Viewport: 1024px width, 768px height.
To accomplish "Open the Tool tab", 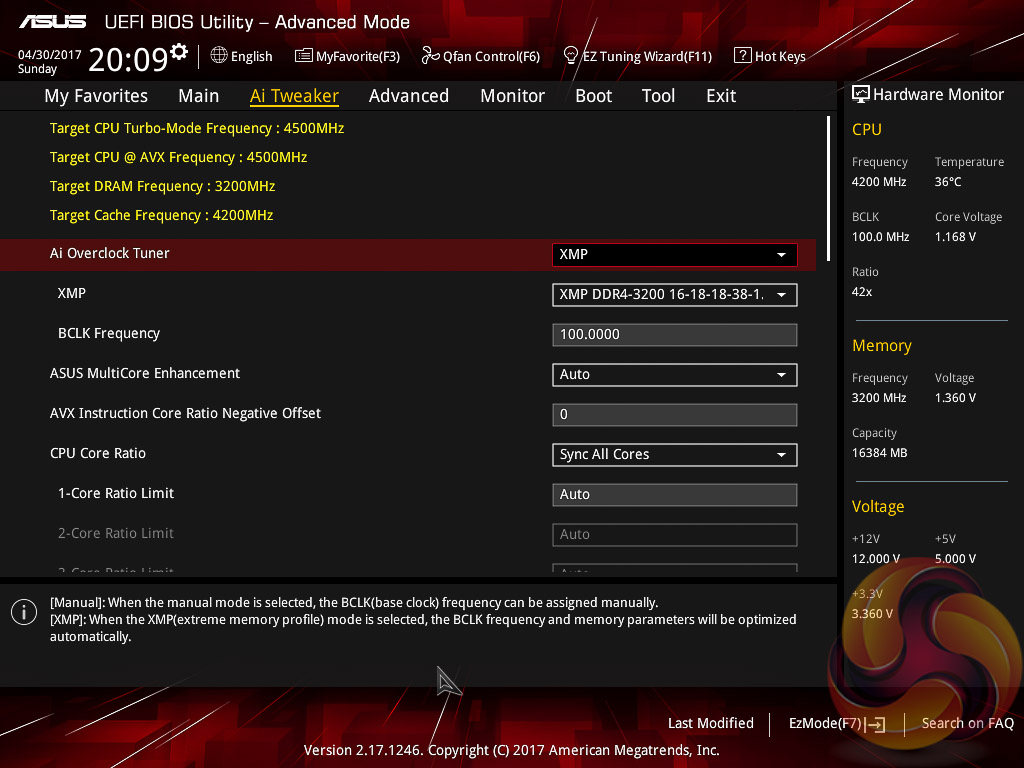I will tap(658, 96).
